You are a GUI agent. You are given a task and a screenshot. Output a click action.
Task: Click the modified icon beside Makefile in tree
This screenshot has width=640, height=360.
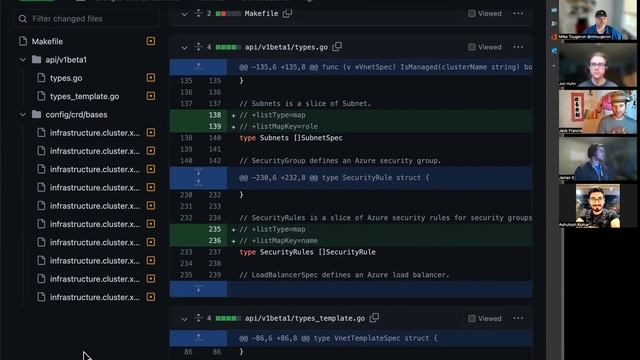coord(151,41)
